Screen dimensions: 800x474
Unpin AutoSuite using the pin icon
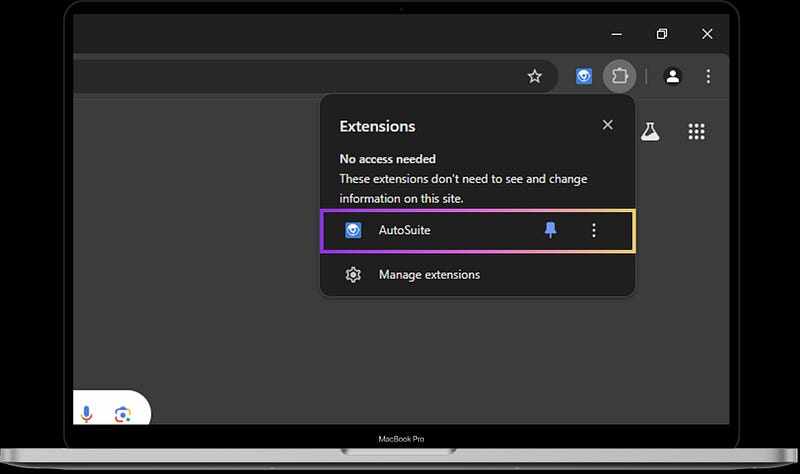[550, 231]
